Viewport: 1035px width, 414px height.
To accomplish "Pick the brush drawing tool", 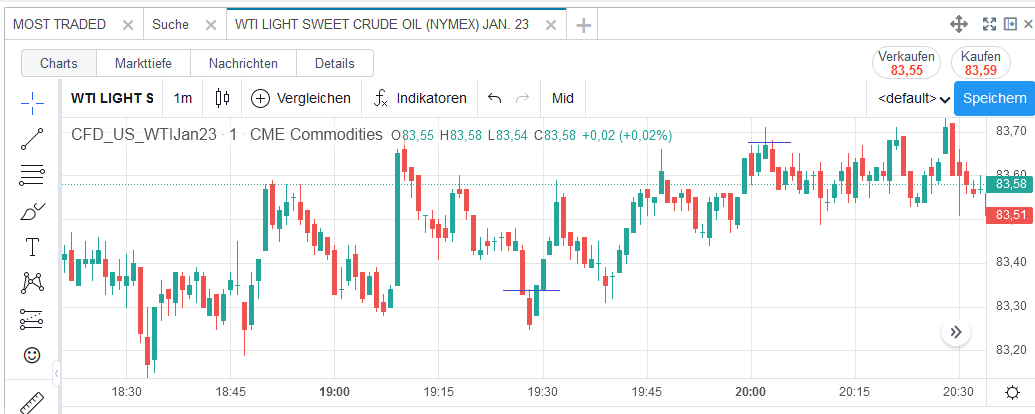I will click(32, 212).
